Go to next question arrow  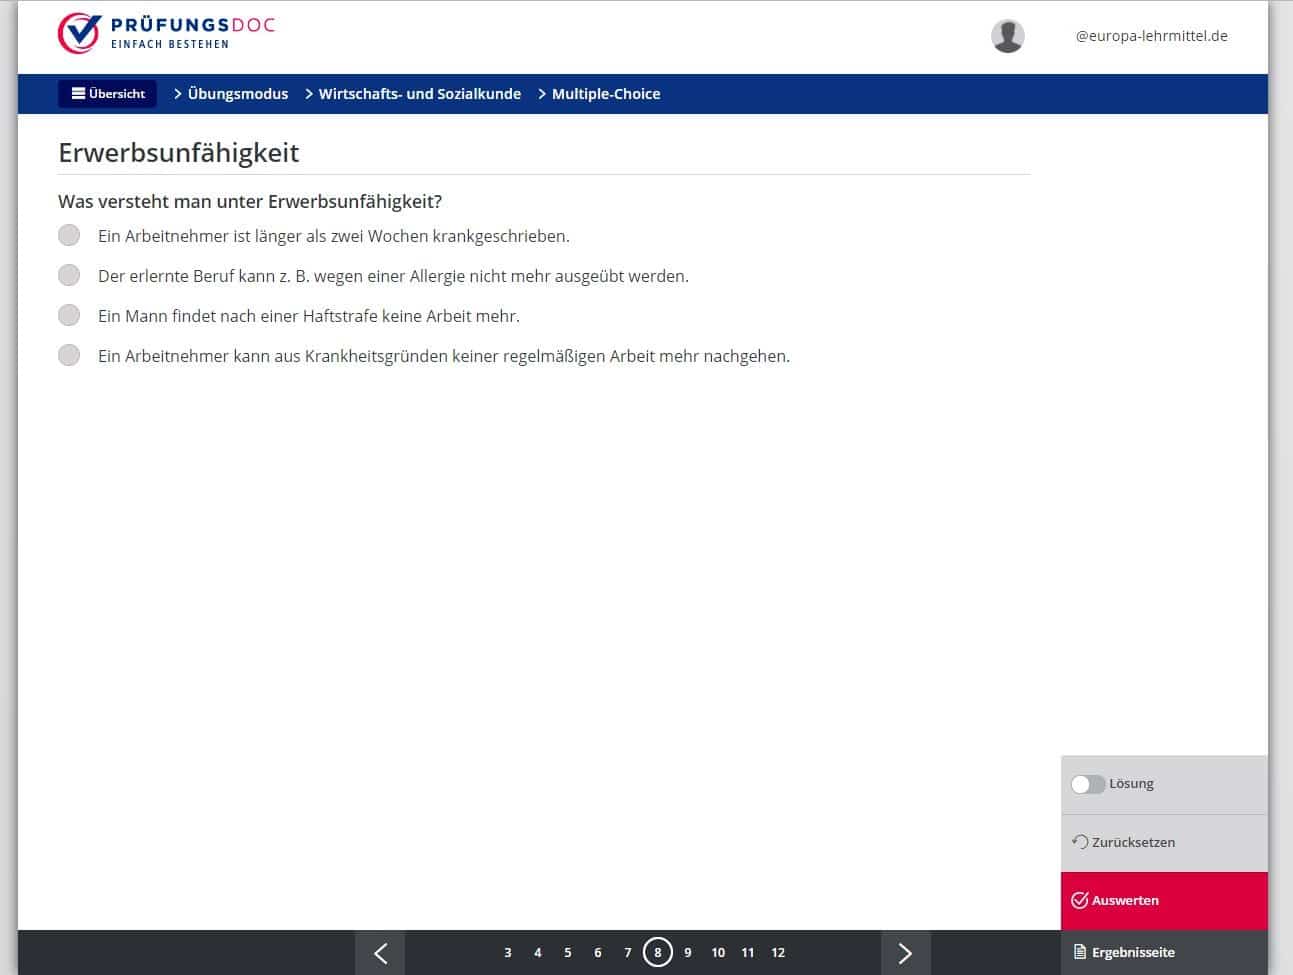pyautogui.click(x=905, y=953)
